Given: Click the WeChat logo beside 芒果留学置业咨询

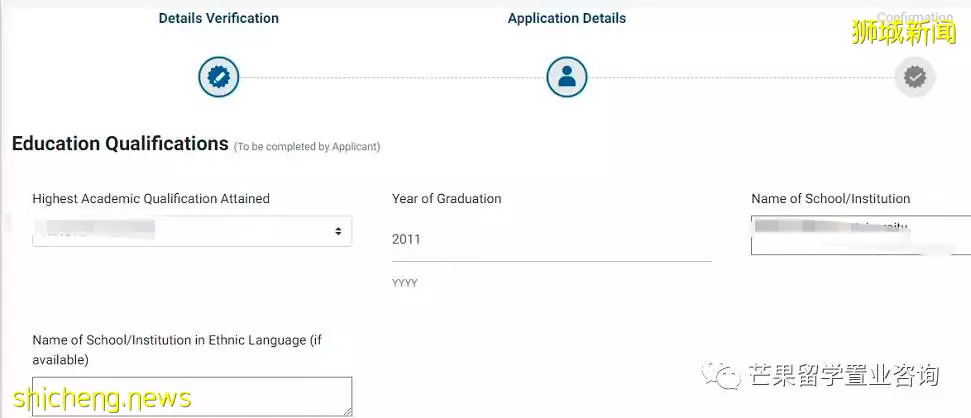Looking at the screenshot, I should pos(721,375).
